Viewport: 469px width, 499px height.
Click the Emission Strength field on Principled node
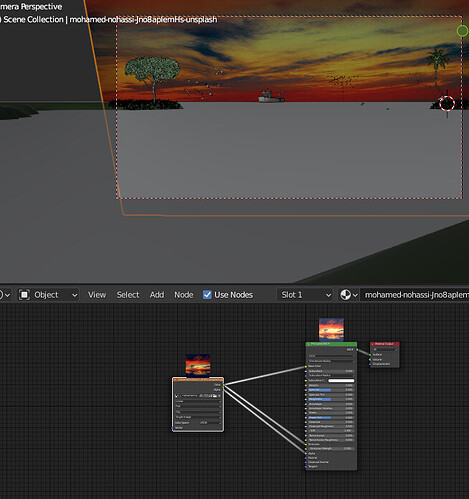pyautogui.click(x=331, y=449)
